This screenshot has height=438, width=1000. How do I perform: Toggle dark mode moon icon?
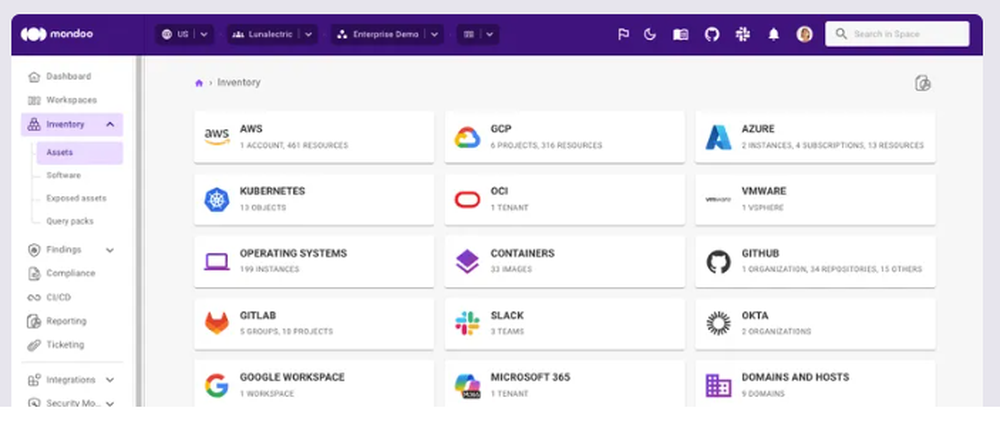(x=650, y=34)
